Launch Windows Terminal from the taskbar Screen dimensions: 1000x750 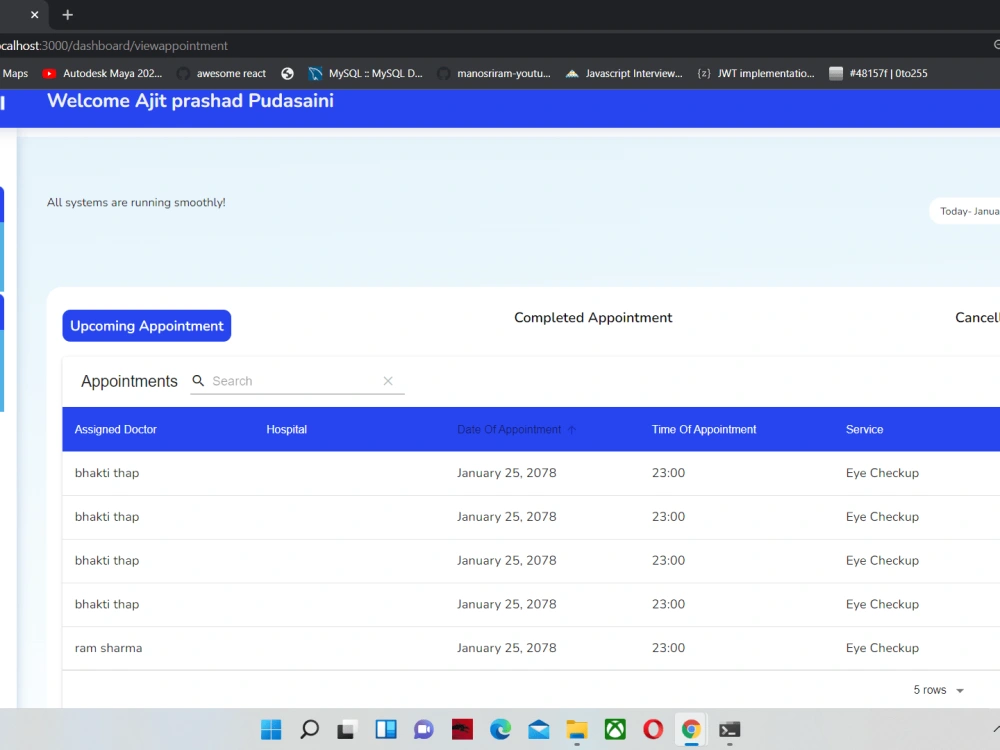click(x=729, y=730)
